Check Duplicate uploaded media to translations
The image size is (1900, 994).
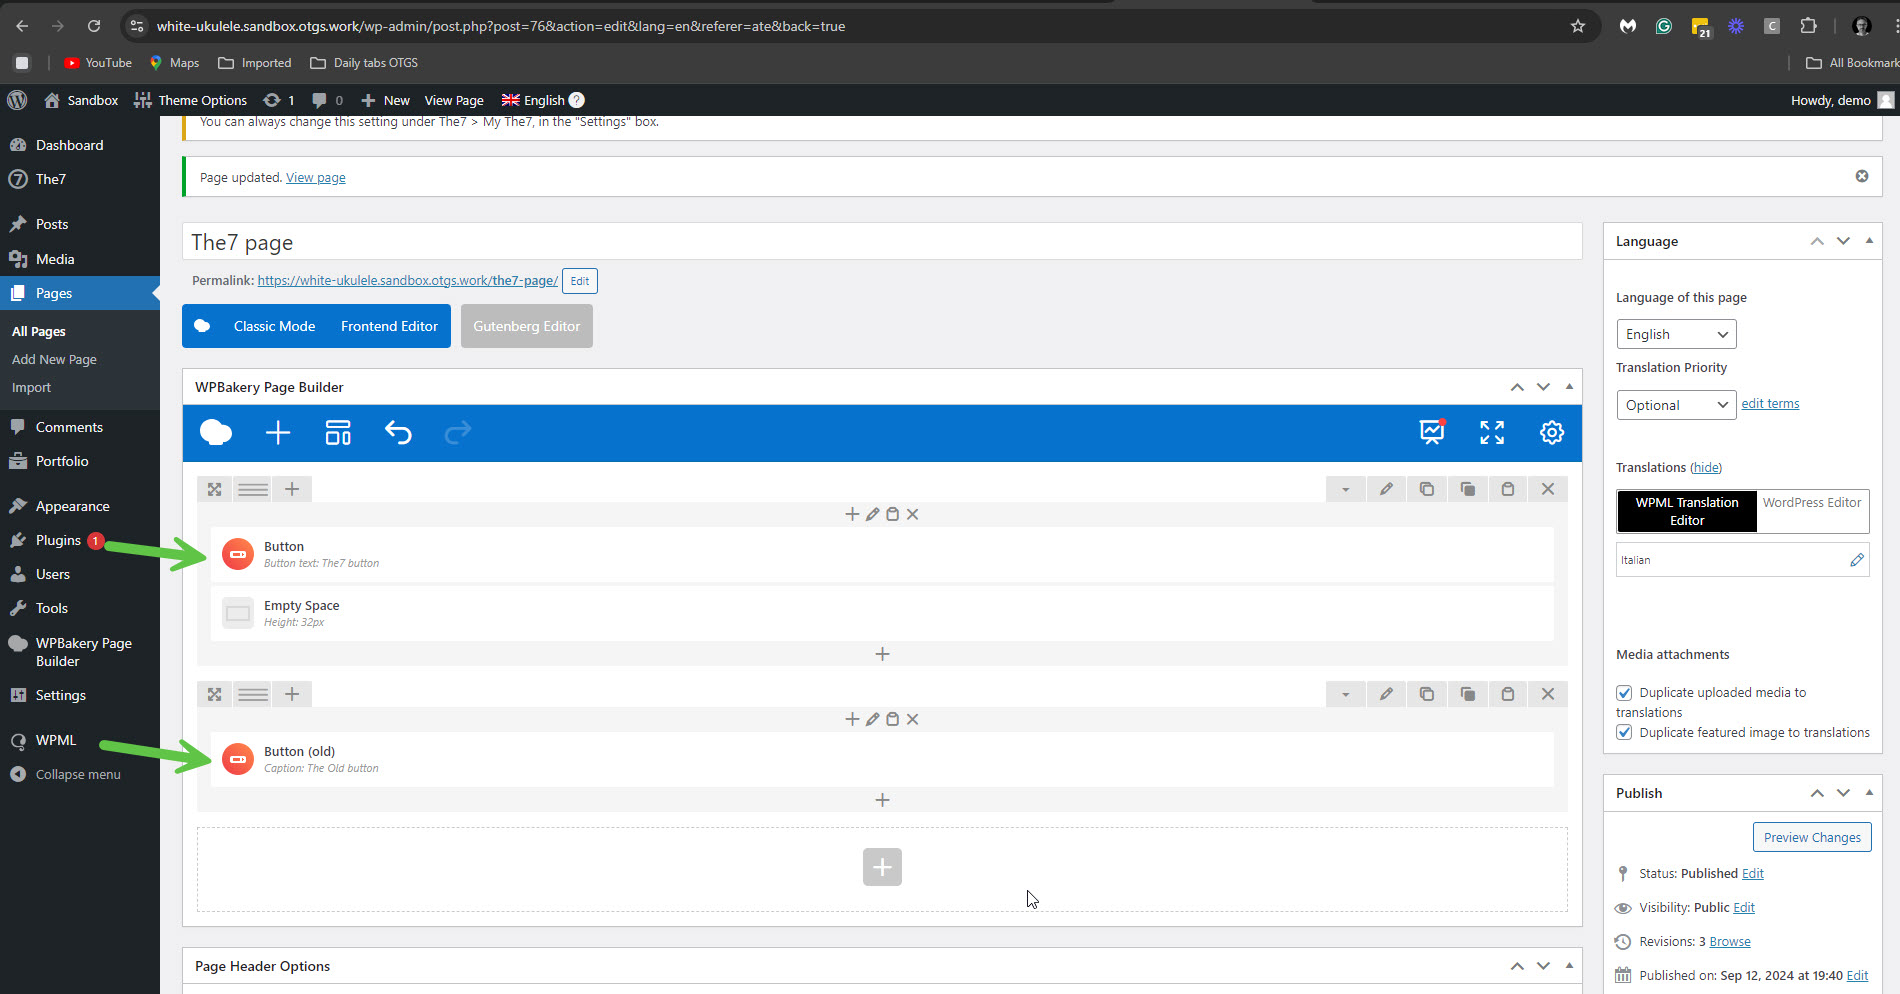(1624, 693)
